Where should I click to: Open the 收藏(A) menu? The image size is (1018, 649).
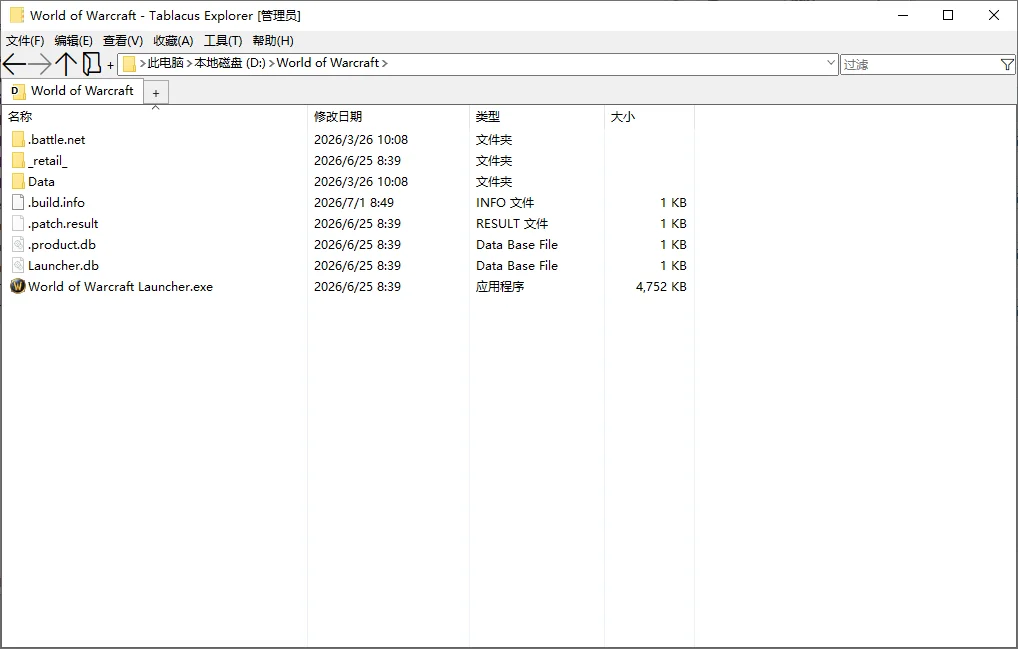173,41
